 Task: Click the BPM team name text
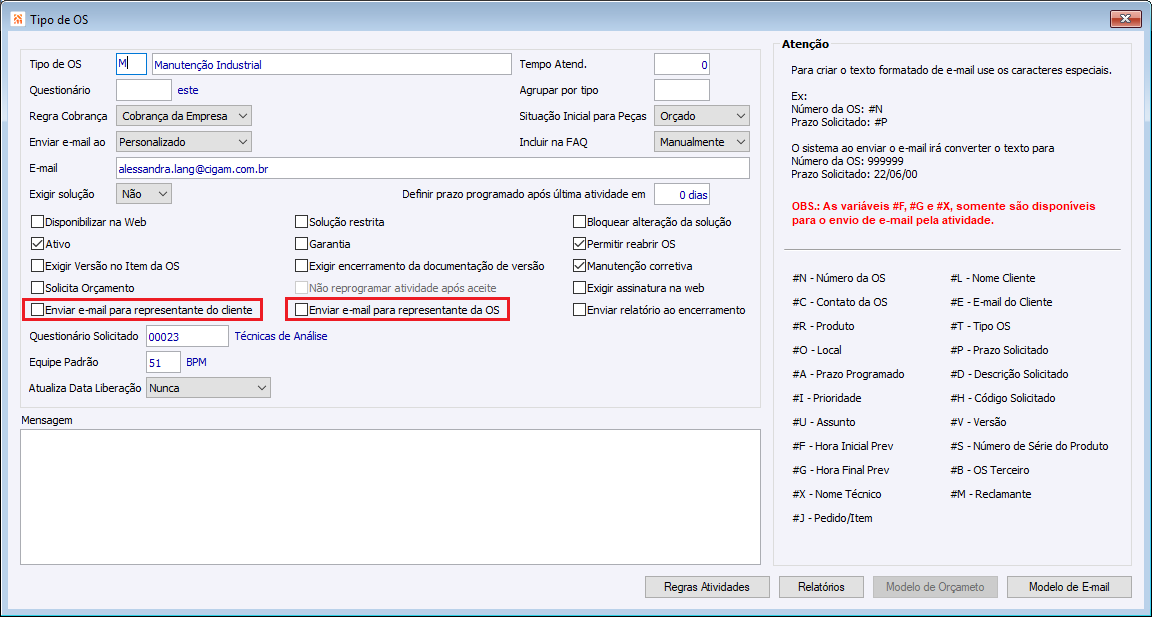(x=197, y=362)
